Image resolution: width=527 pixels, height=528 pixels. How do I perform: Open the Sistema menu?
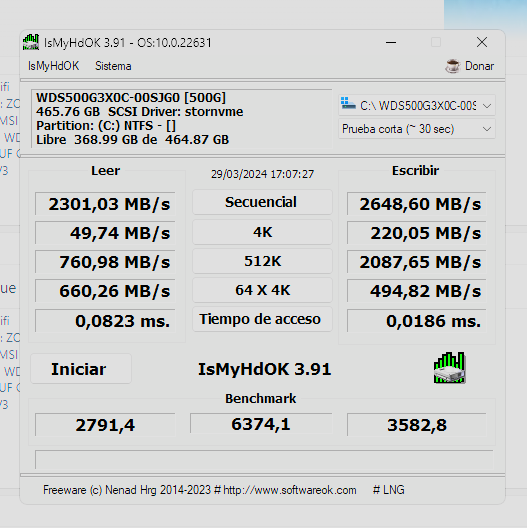(113, 66)
